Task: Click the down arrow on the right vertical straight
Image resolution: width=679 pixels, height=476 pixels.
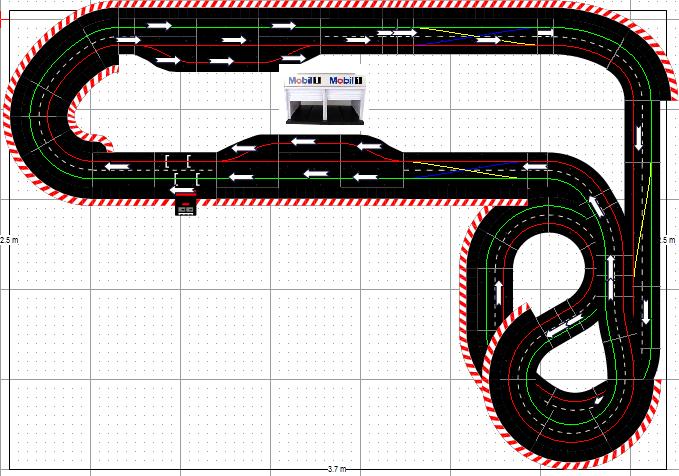Action: point(639,141)
